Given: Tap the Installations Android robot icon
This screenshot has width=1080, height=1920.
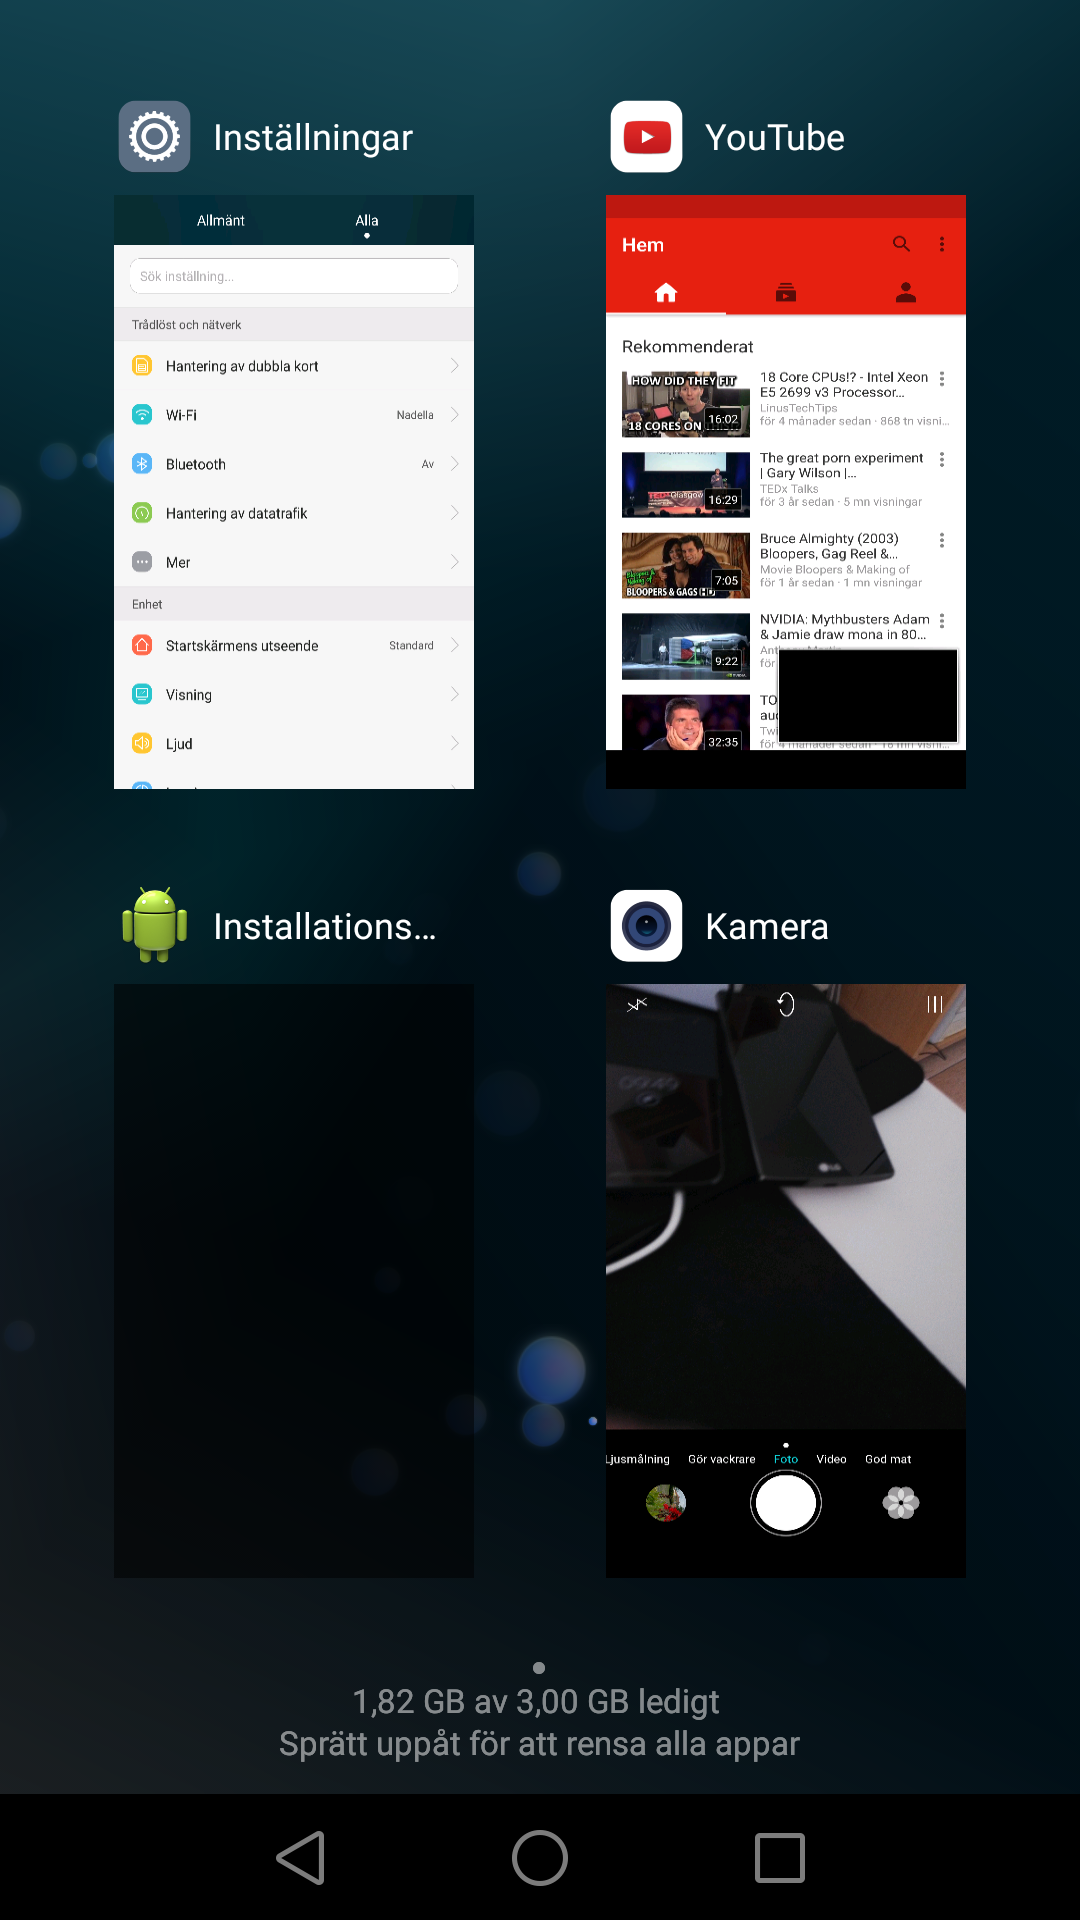Looking at the screenshot, I should pos(154,925).
